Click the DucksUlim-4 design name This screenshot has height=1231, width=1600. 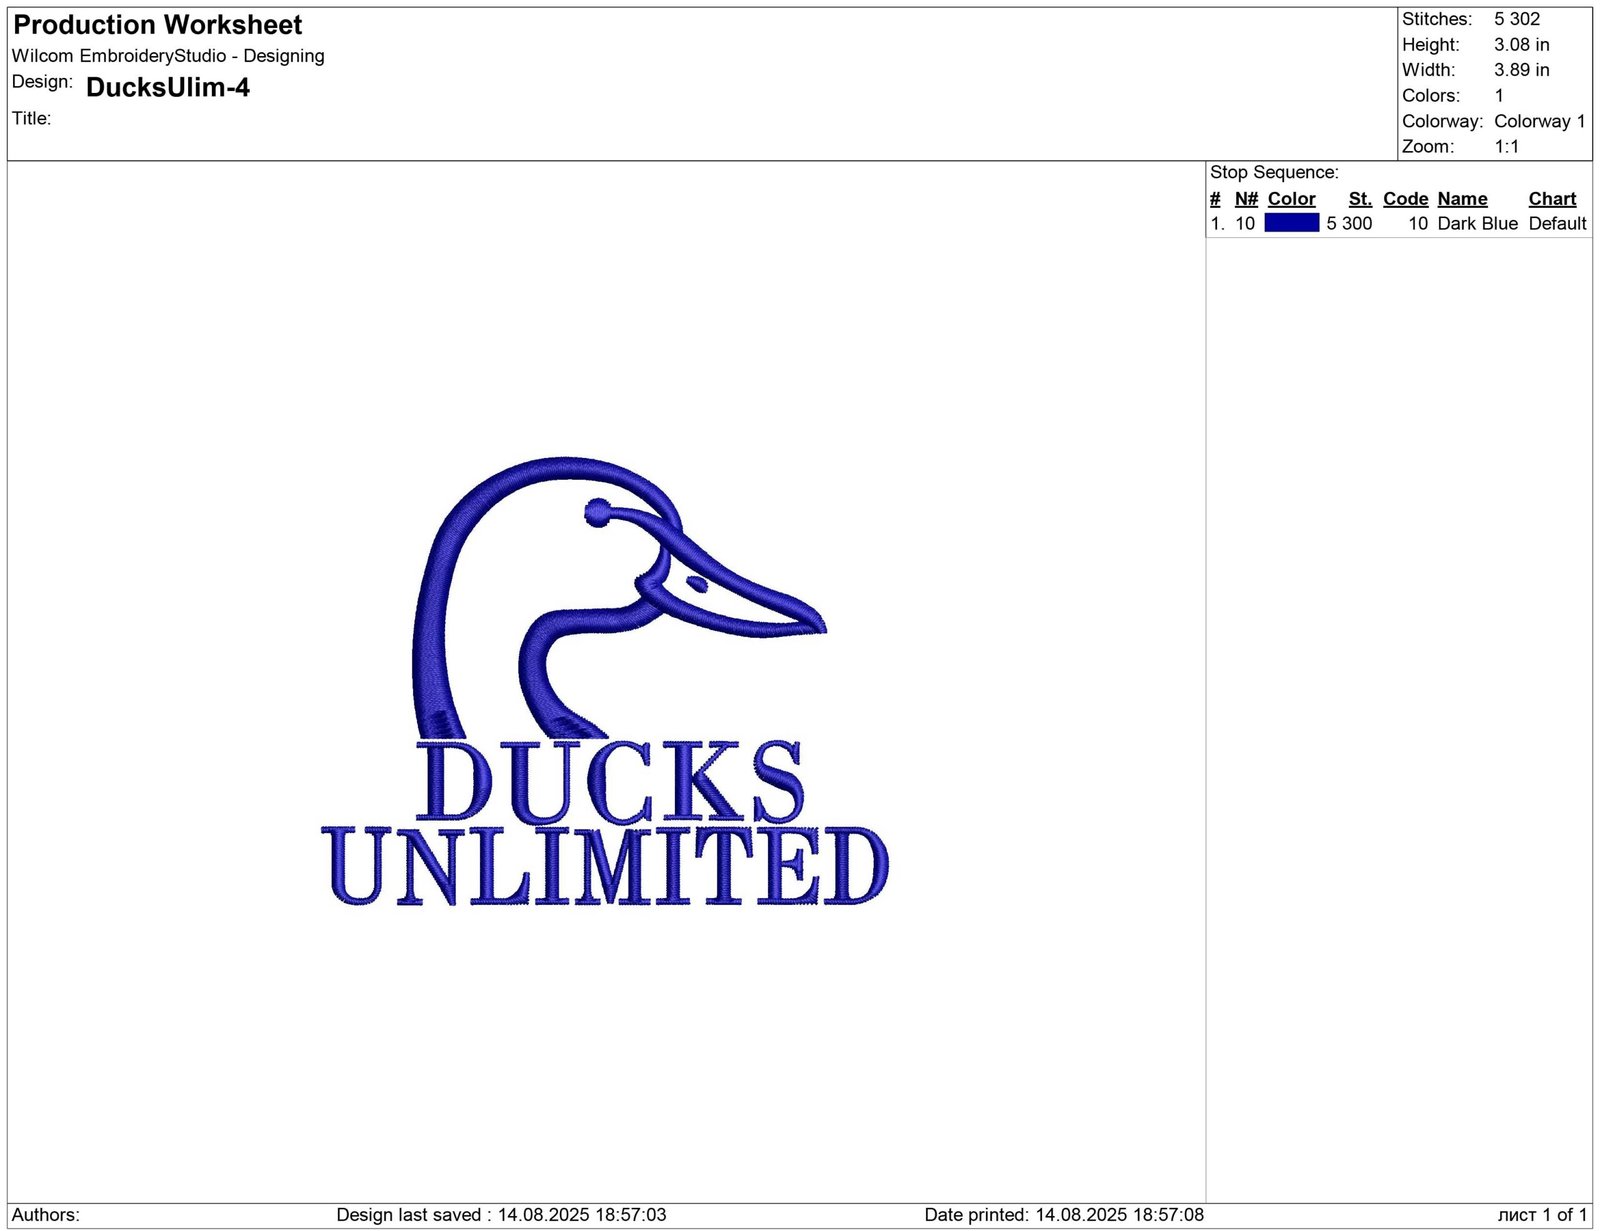coord(168,88)
